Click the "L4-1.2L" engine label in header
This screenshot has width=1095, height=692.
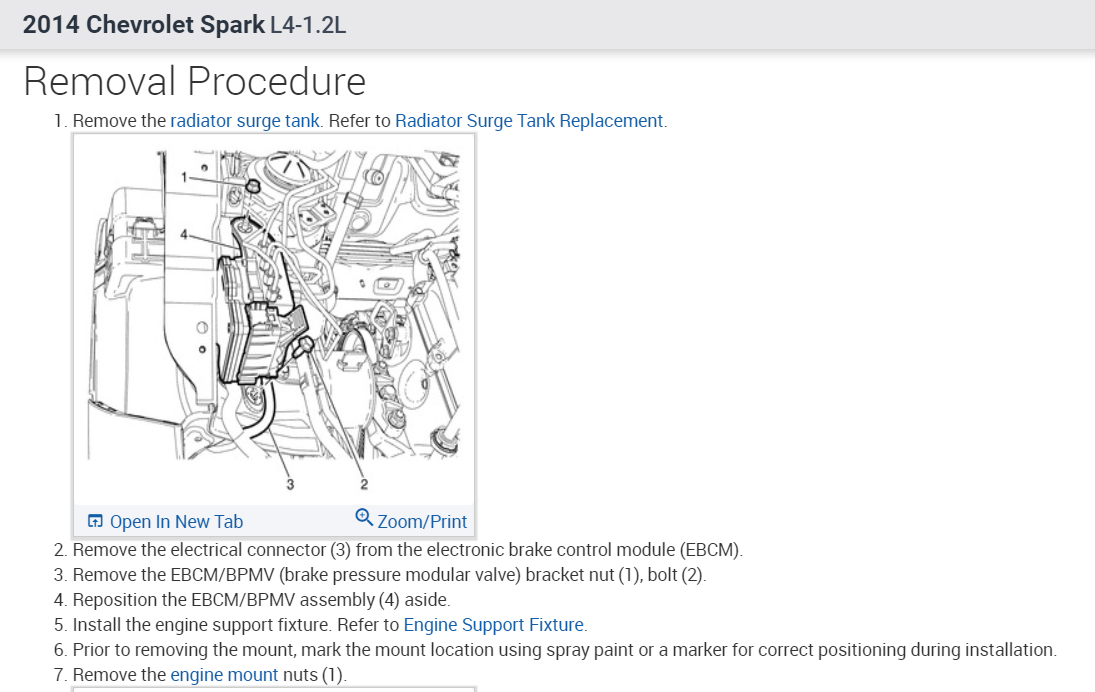[308, 25]
